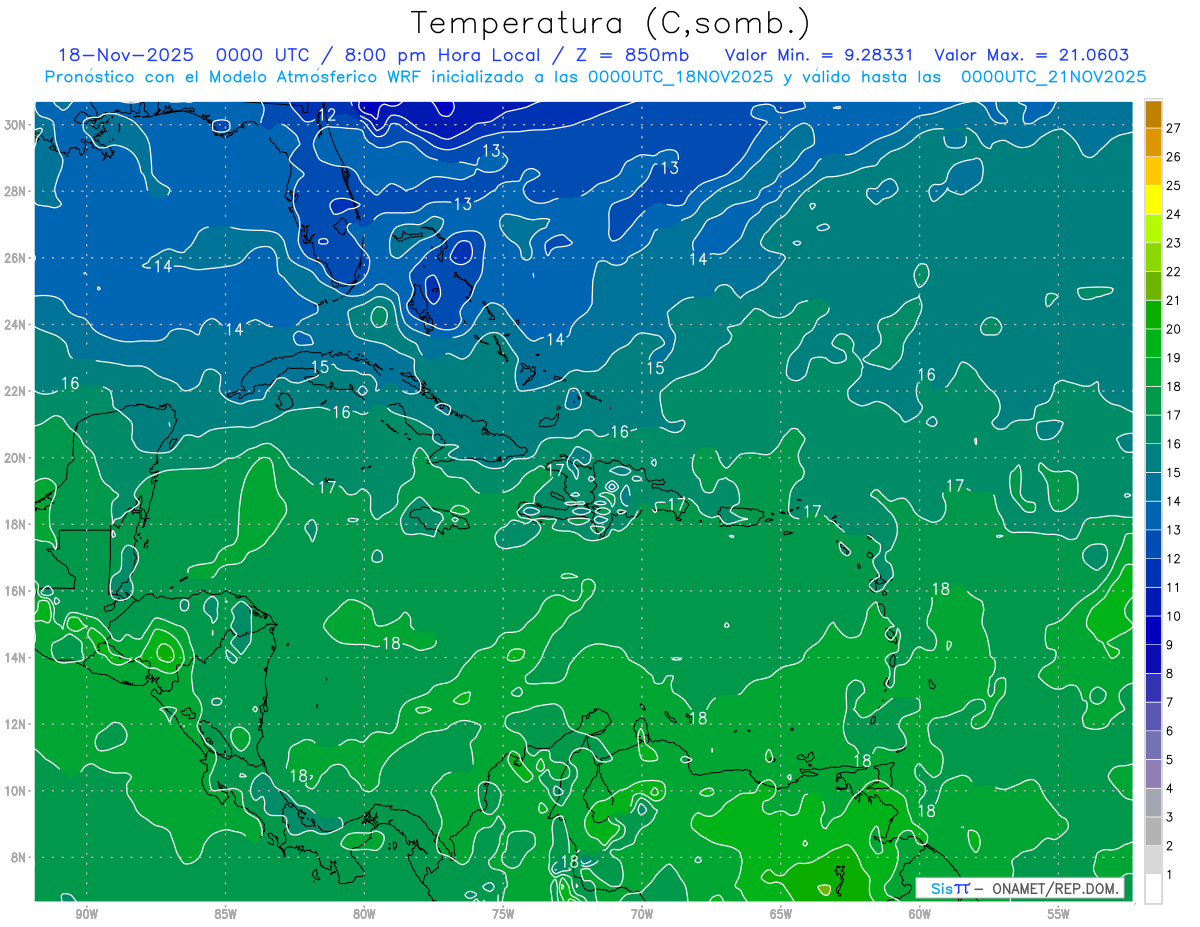Click the 26N latitude axis label

(14, 258)
